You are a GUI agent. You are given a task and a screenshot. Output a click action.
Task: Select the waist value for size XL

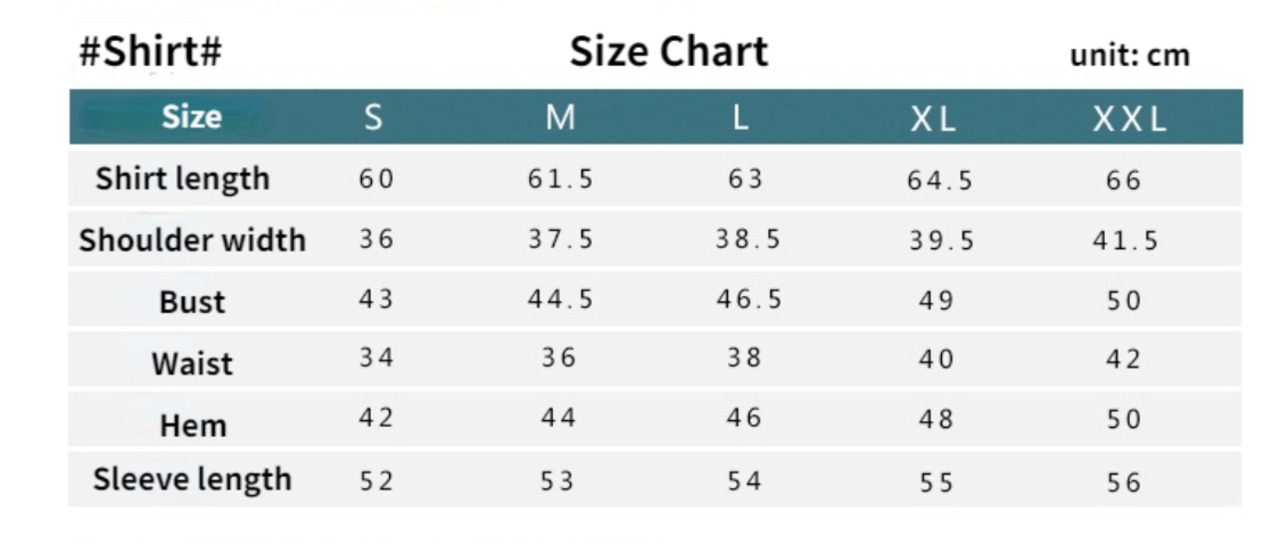tap(935, 360)
